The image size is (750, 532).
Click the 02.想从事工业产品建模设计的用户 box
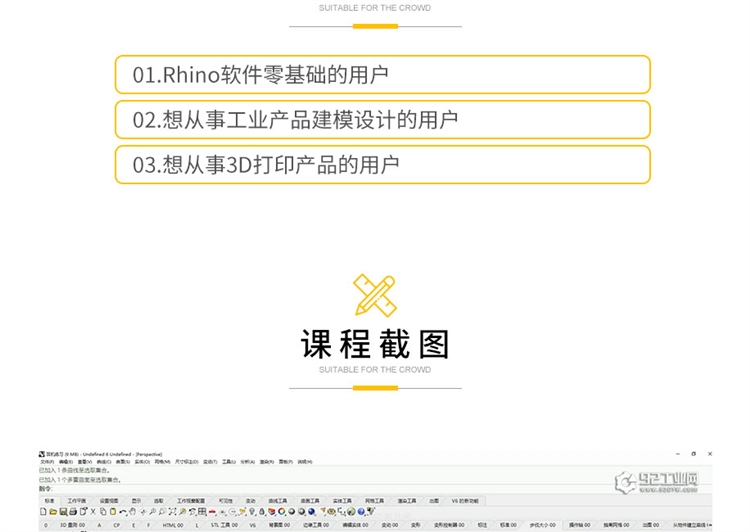click(383, 120)
